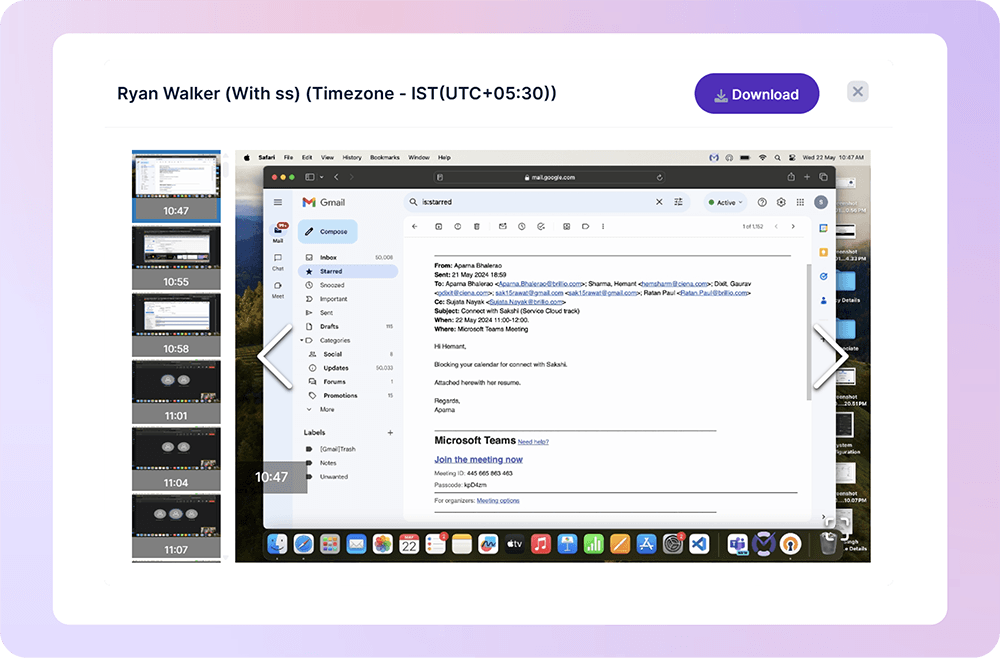
Task: Open the Meet icon in left rail
Action: [x=278, y=289]
